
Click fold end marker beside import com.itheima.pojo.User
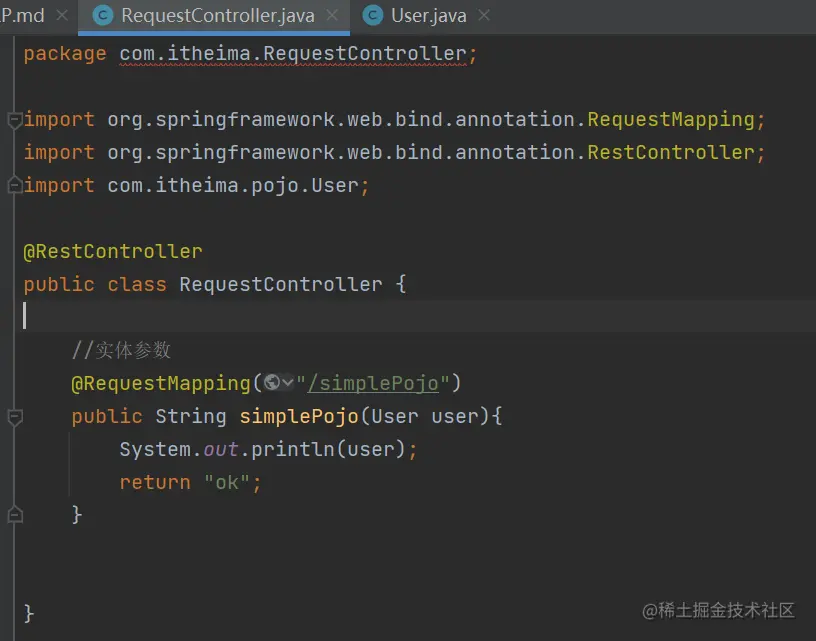(15, 185)
